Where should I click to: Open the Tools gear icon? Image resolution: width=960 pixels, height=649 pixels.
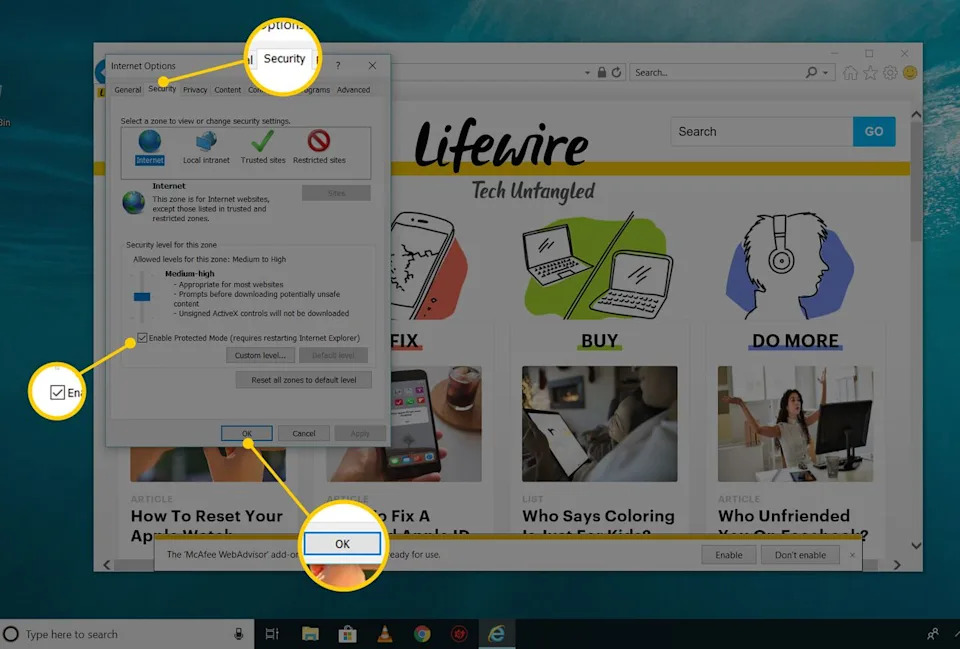coord(890,73)
